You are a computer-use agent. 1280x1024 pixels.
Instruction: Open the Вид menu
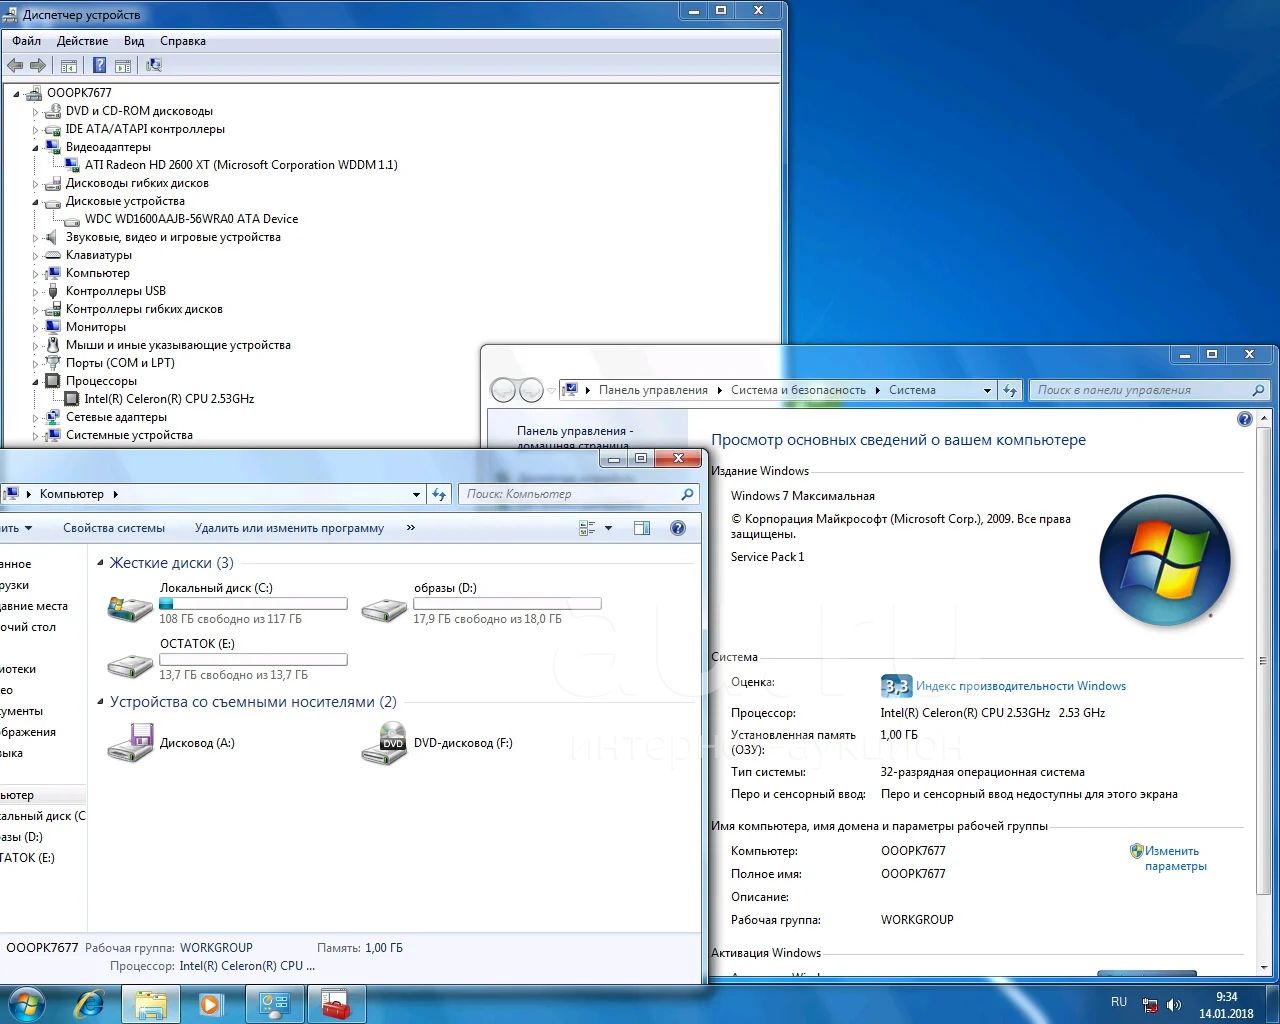134,41
